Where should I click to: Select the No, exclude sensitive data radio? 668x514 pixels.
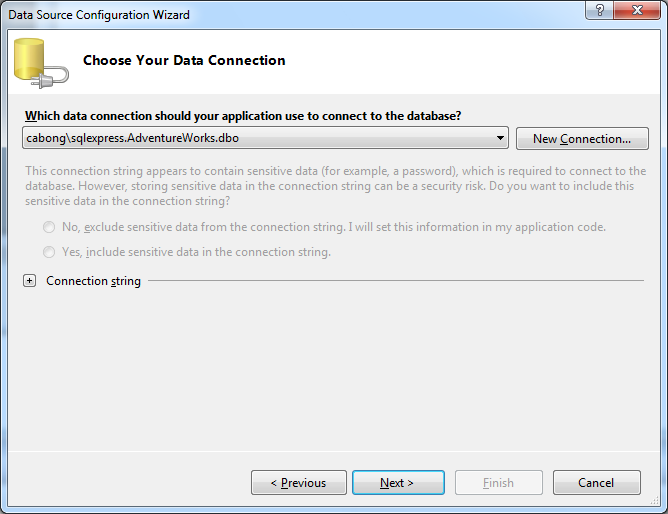[x=49, y=227]
